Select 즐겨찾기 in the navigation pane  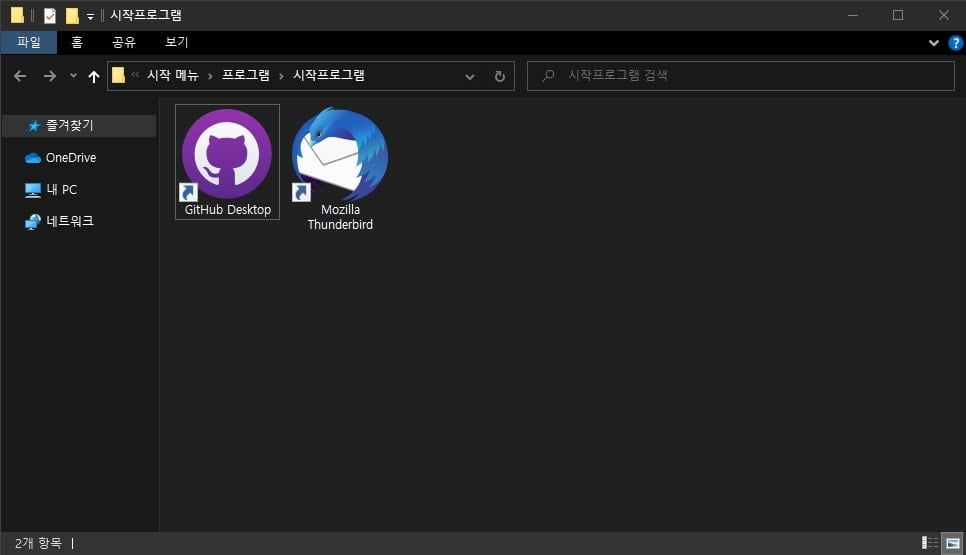(x=79, y=126)
